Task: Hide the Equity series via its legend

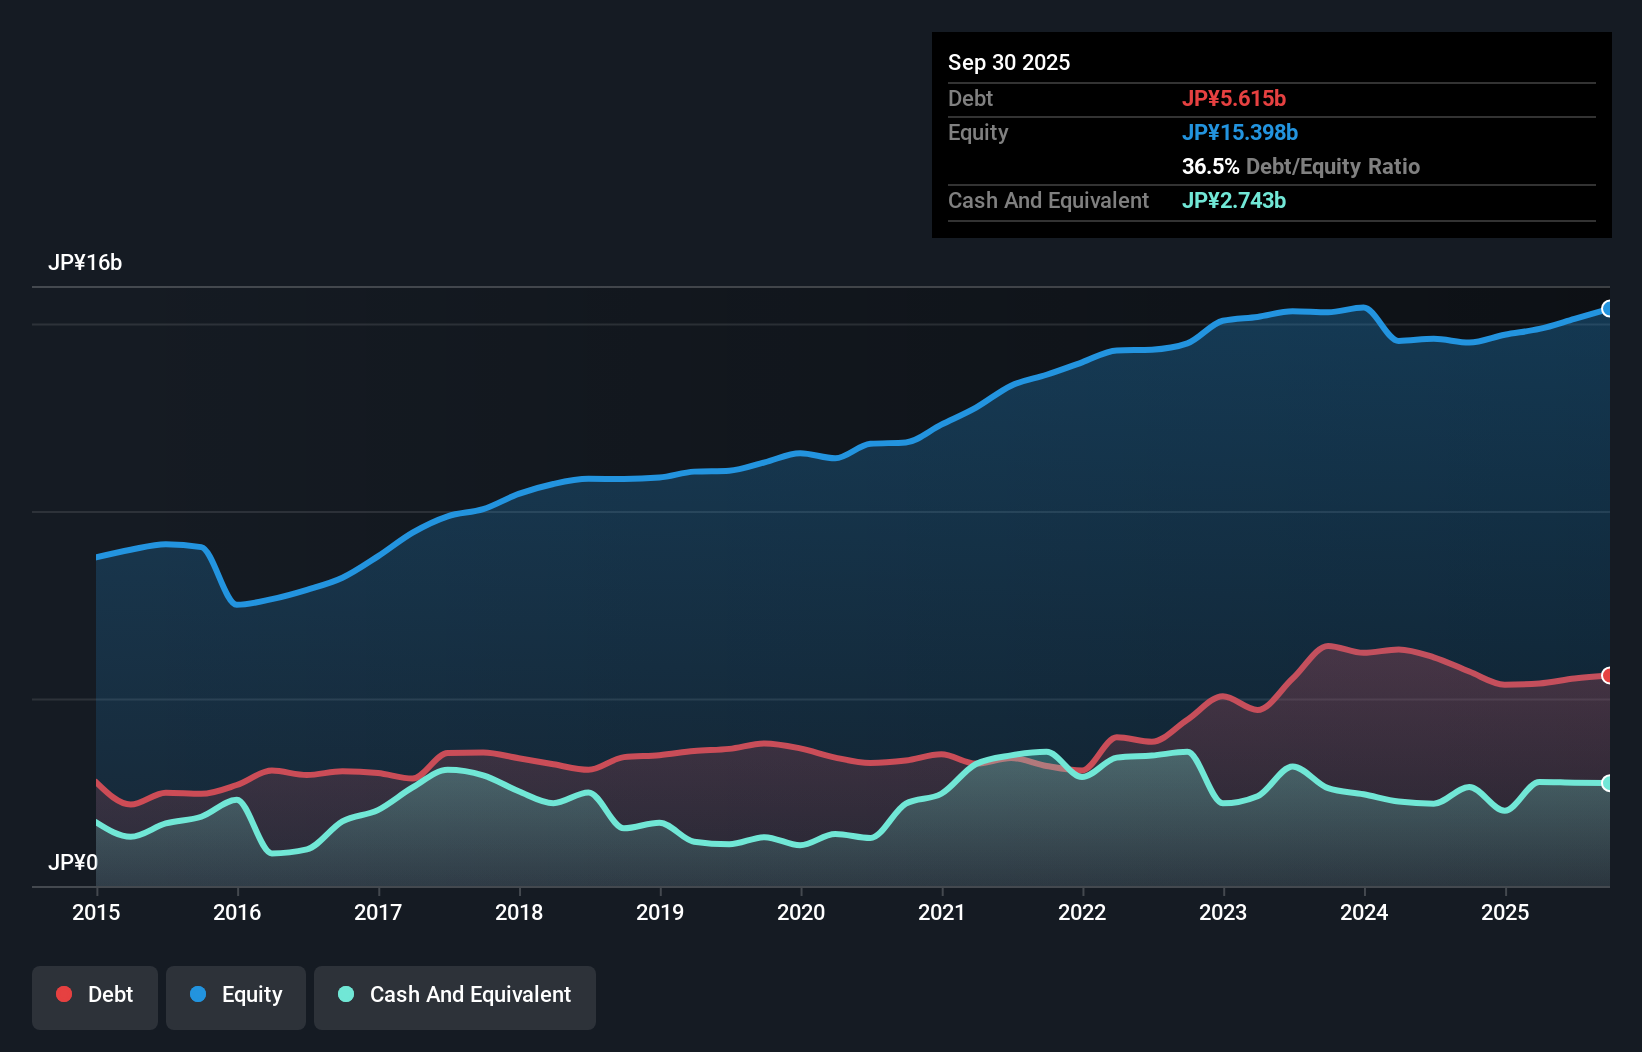Action: coord(235,995)
